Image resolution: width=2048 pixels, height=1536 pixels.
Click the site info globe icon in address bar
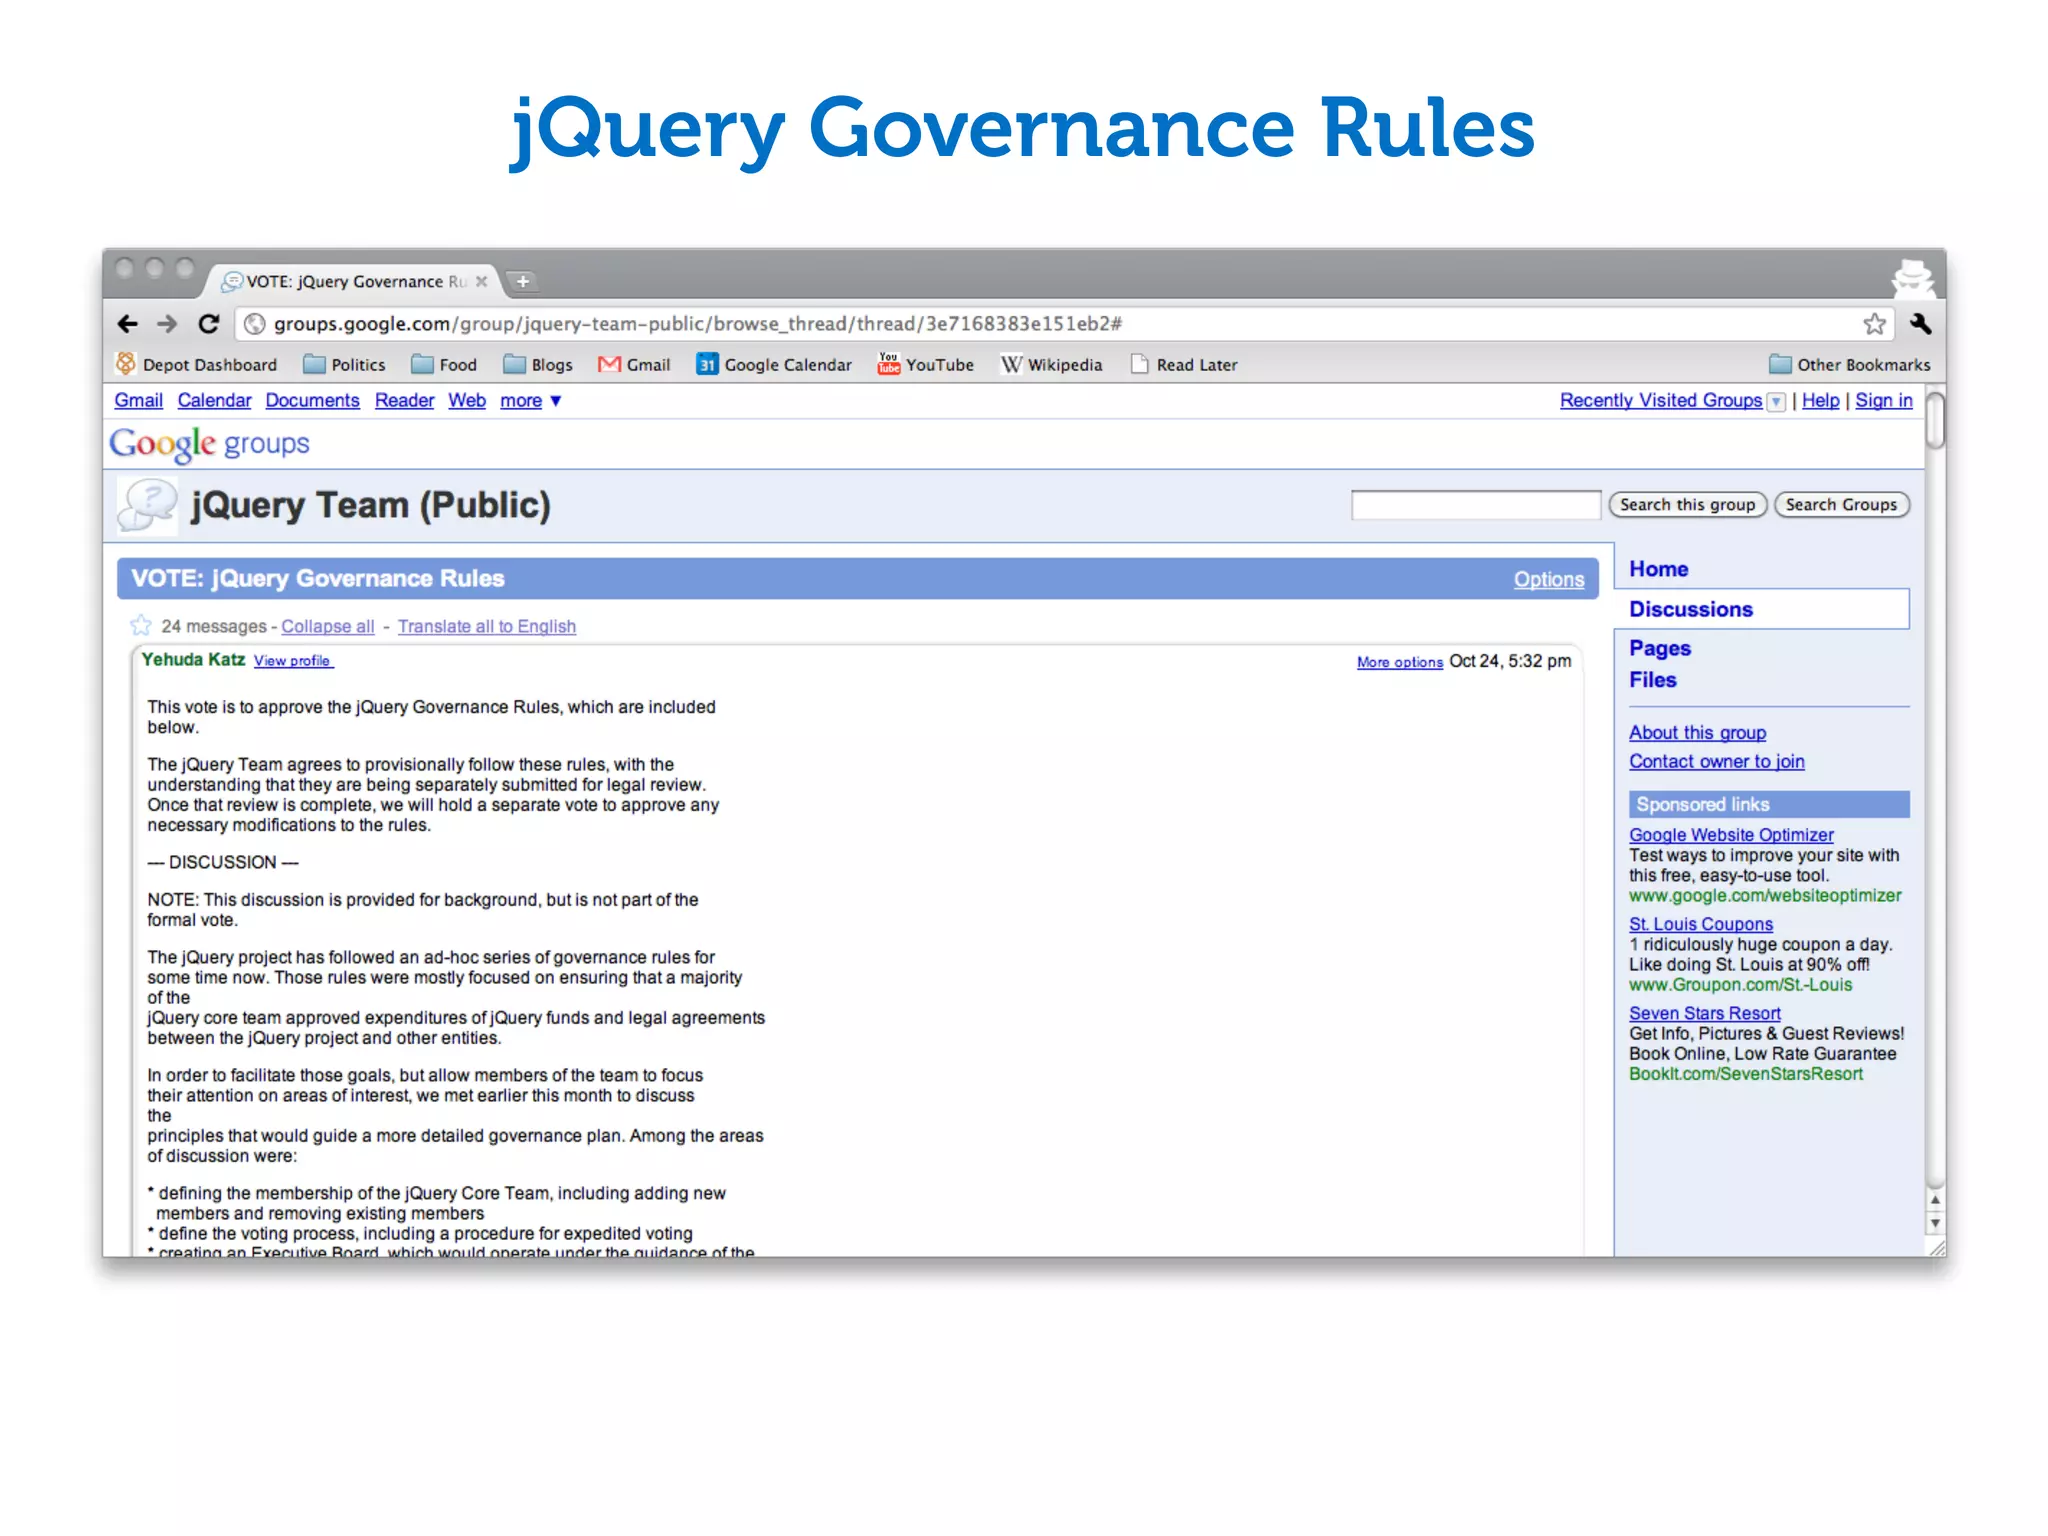(x=255, y=324)
